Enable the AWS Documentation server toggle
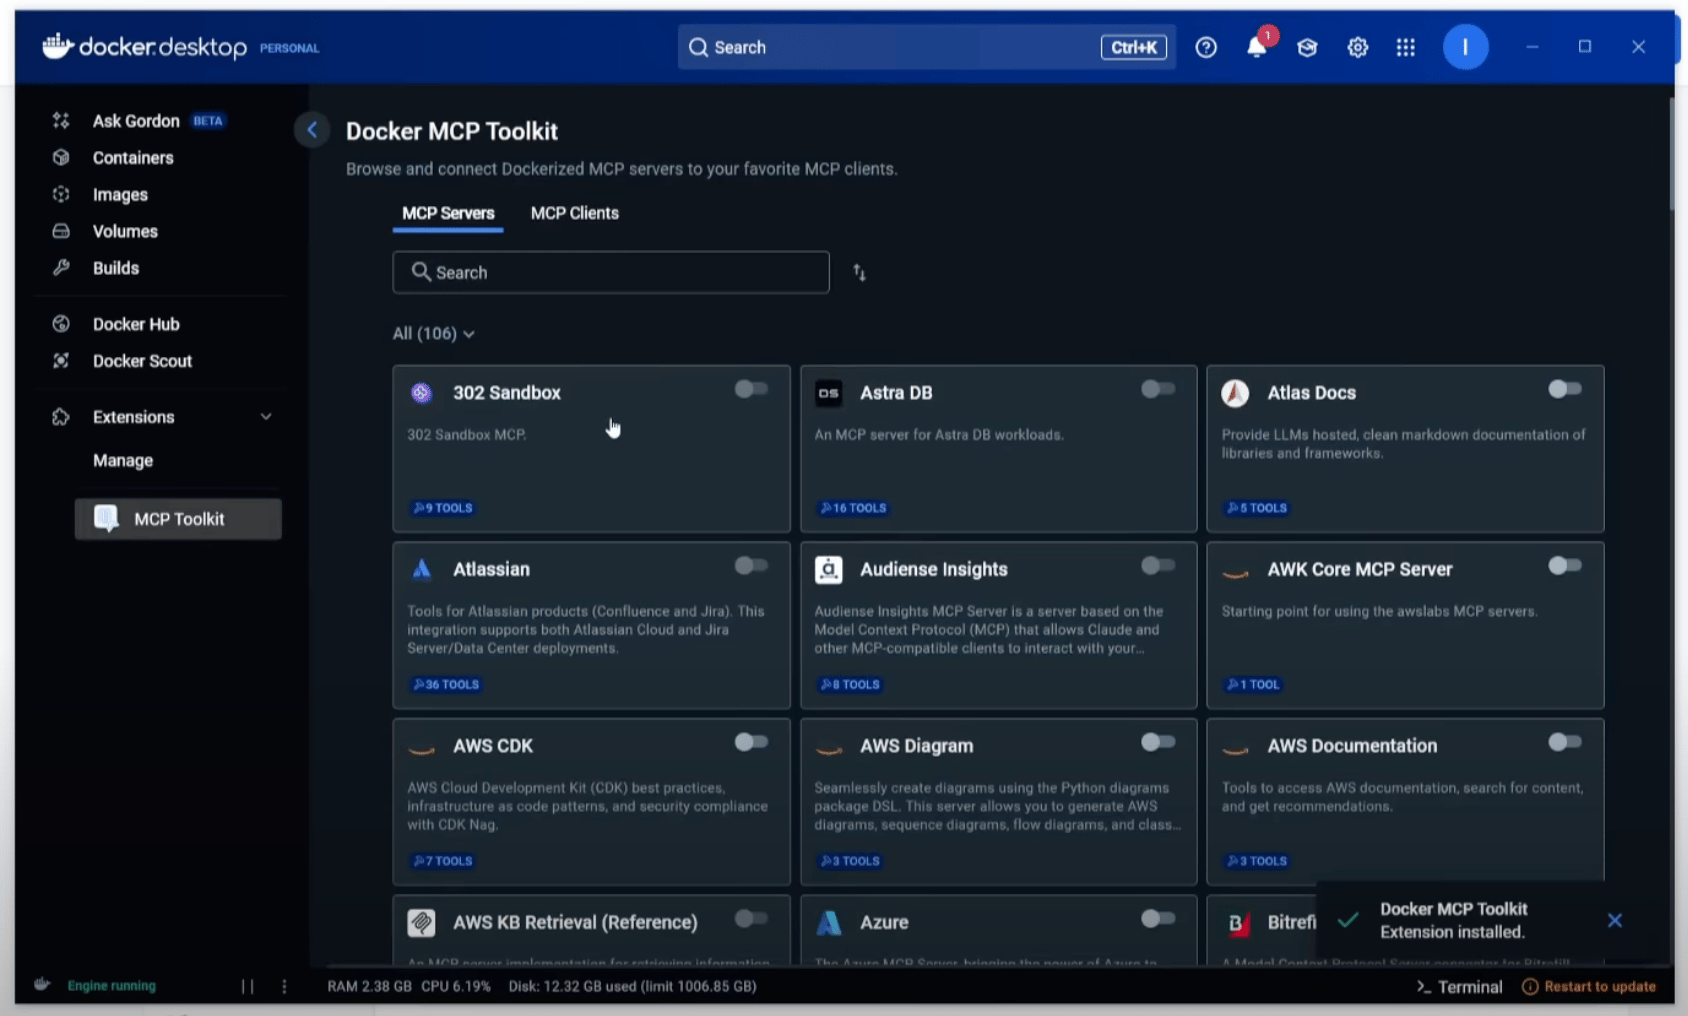 (x=1565, y=742)
